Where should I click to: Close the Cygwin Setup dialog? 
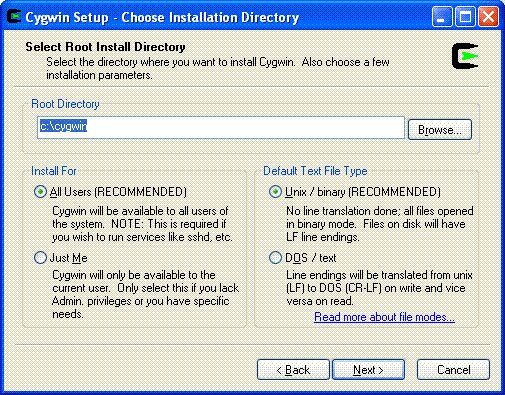pos(488,16)
